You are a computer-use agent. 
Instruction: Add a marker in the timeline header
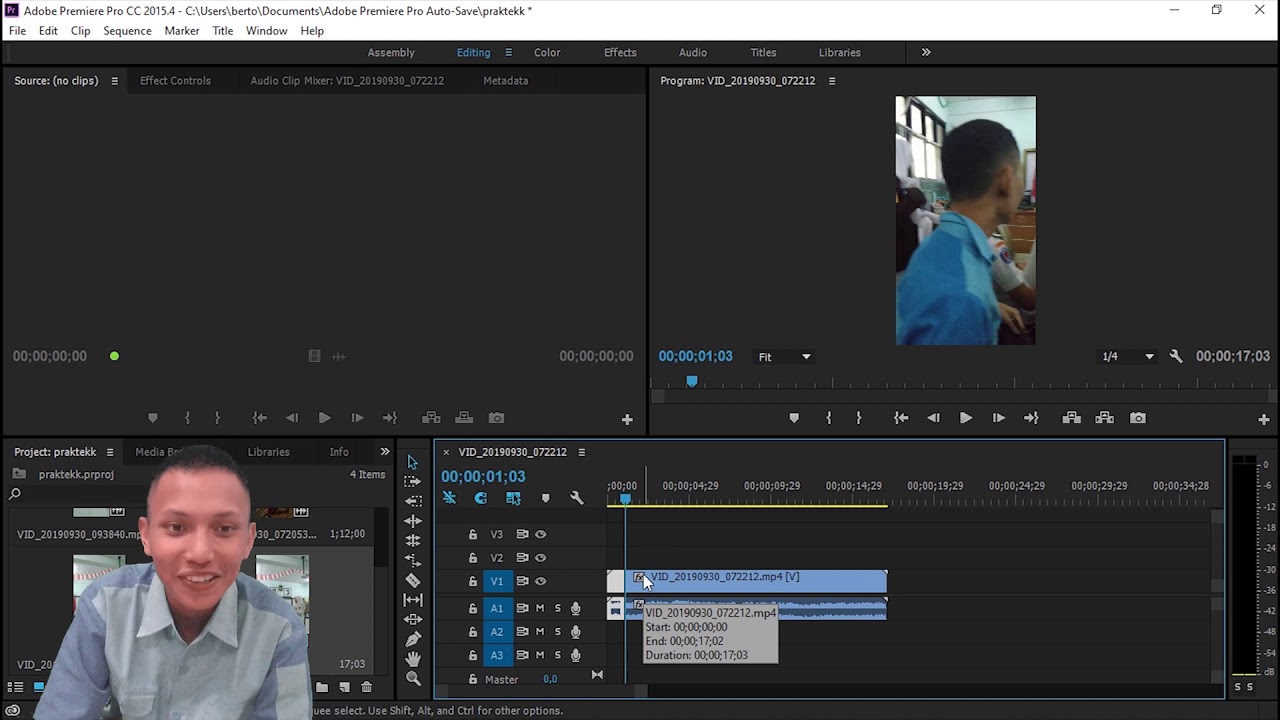pos(545,498)
